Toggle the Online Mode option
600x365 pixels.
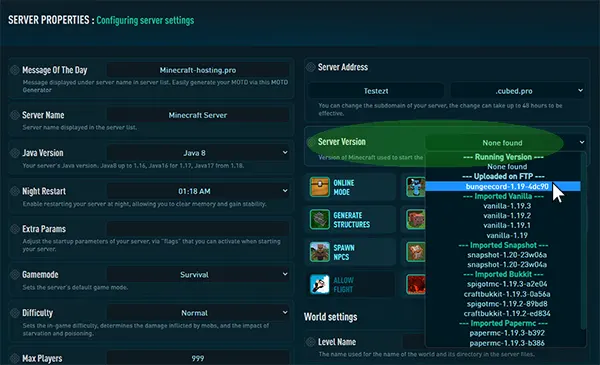(350, 187)
